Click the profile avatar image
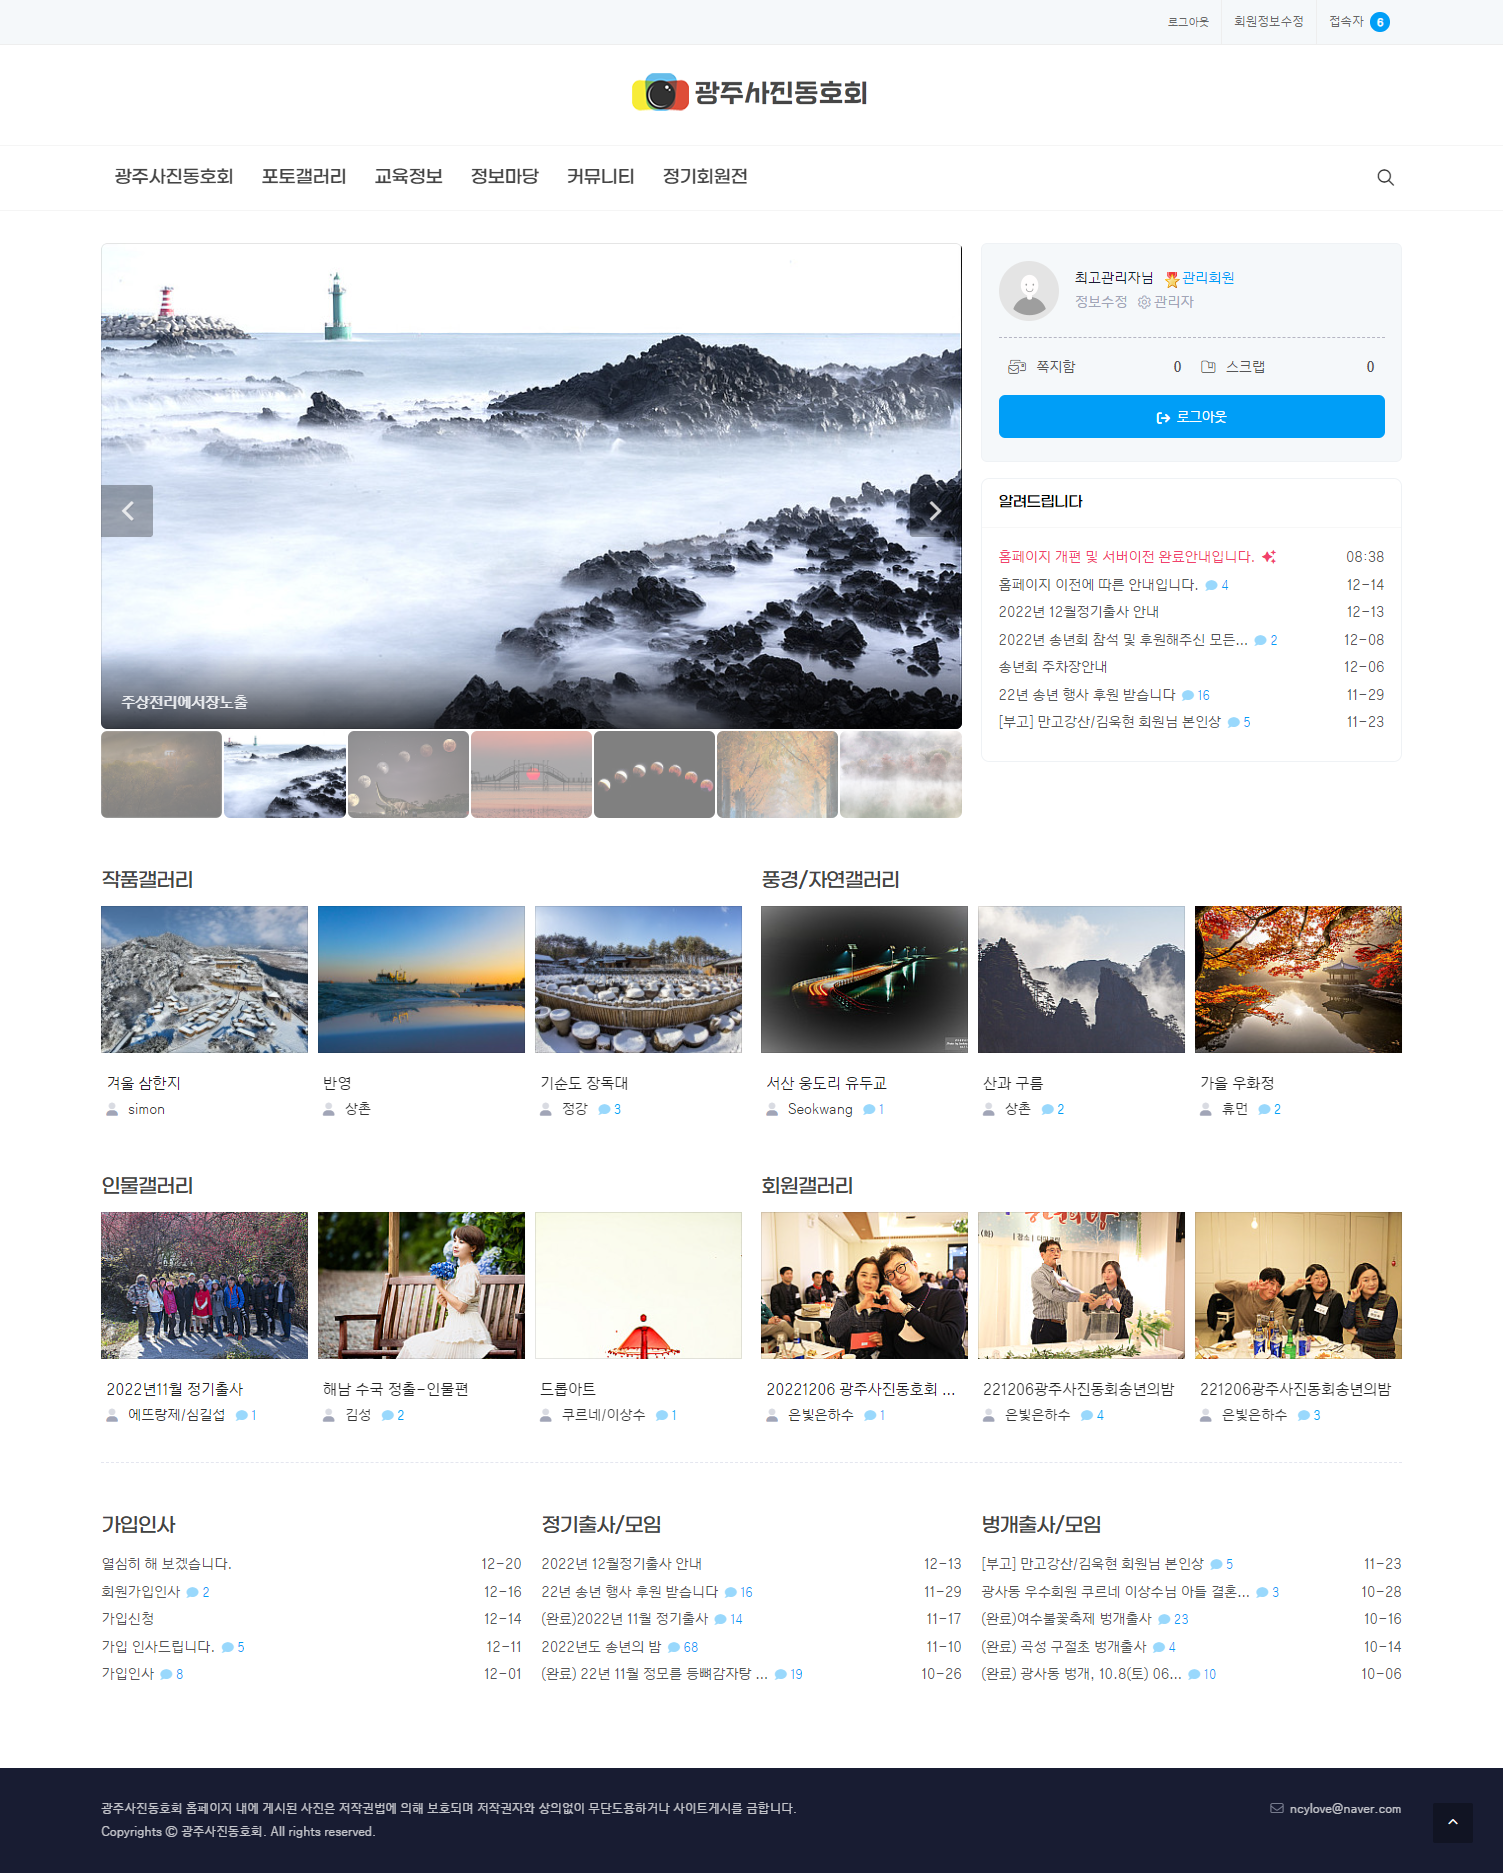 tap(1028, 291)
